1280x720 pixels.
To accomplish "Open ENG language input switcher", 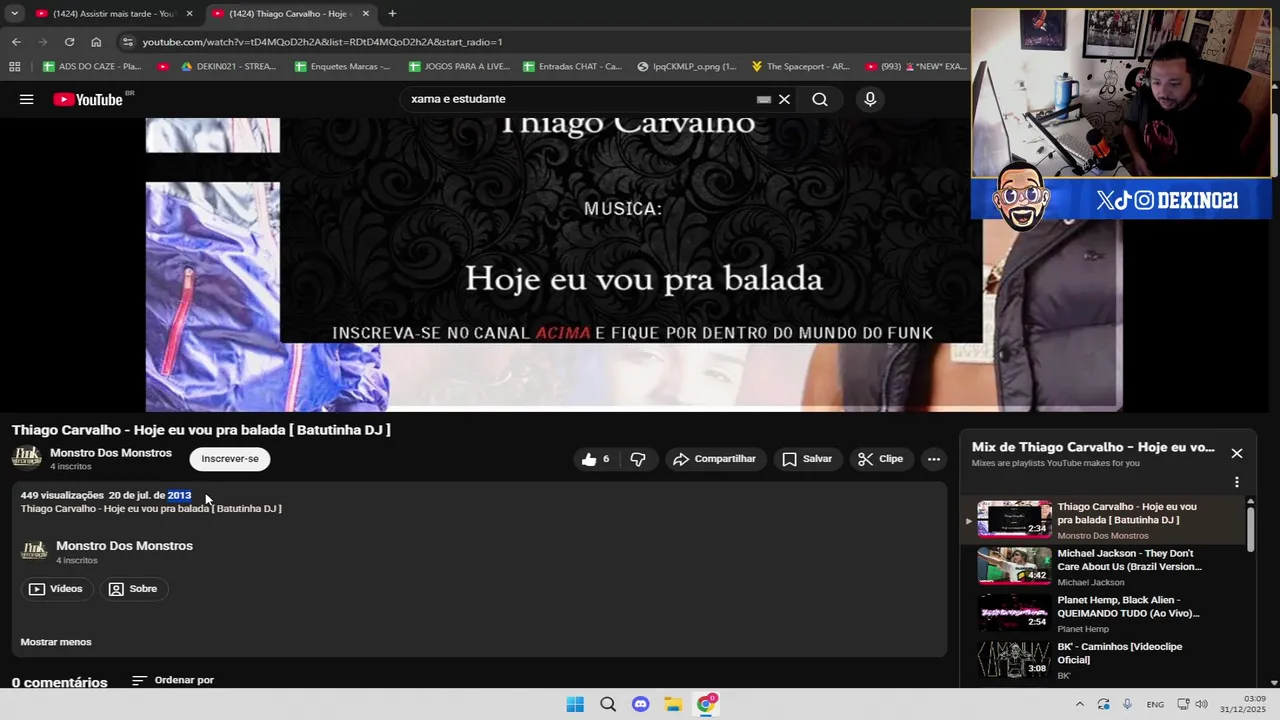I will 1155,704.
